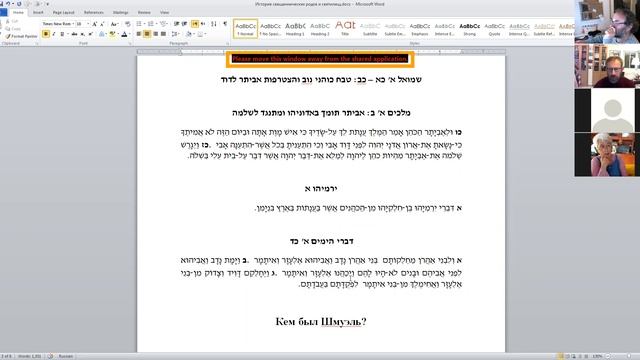This screenshot has width=640, height=360.
Task: Click the Decrease Indent icon
Action: (x=176, y=24)
